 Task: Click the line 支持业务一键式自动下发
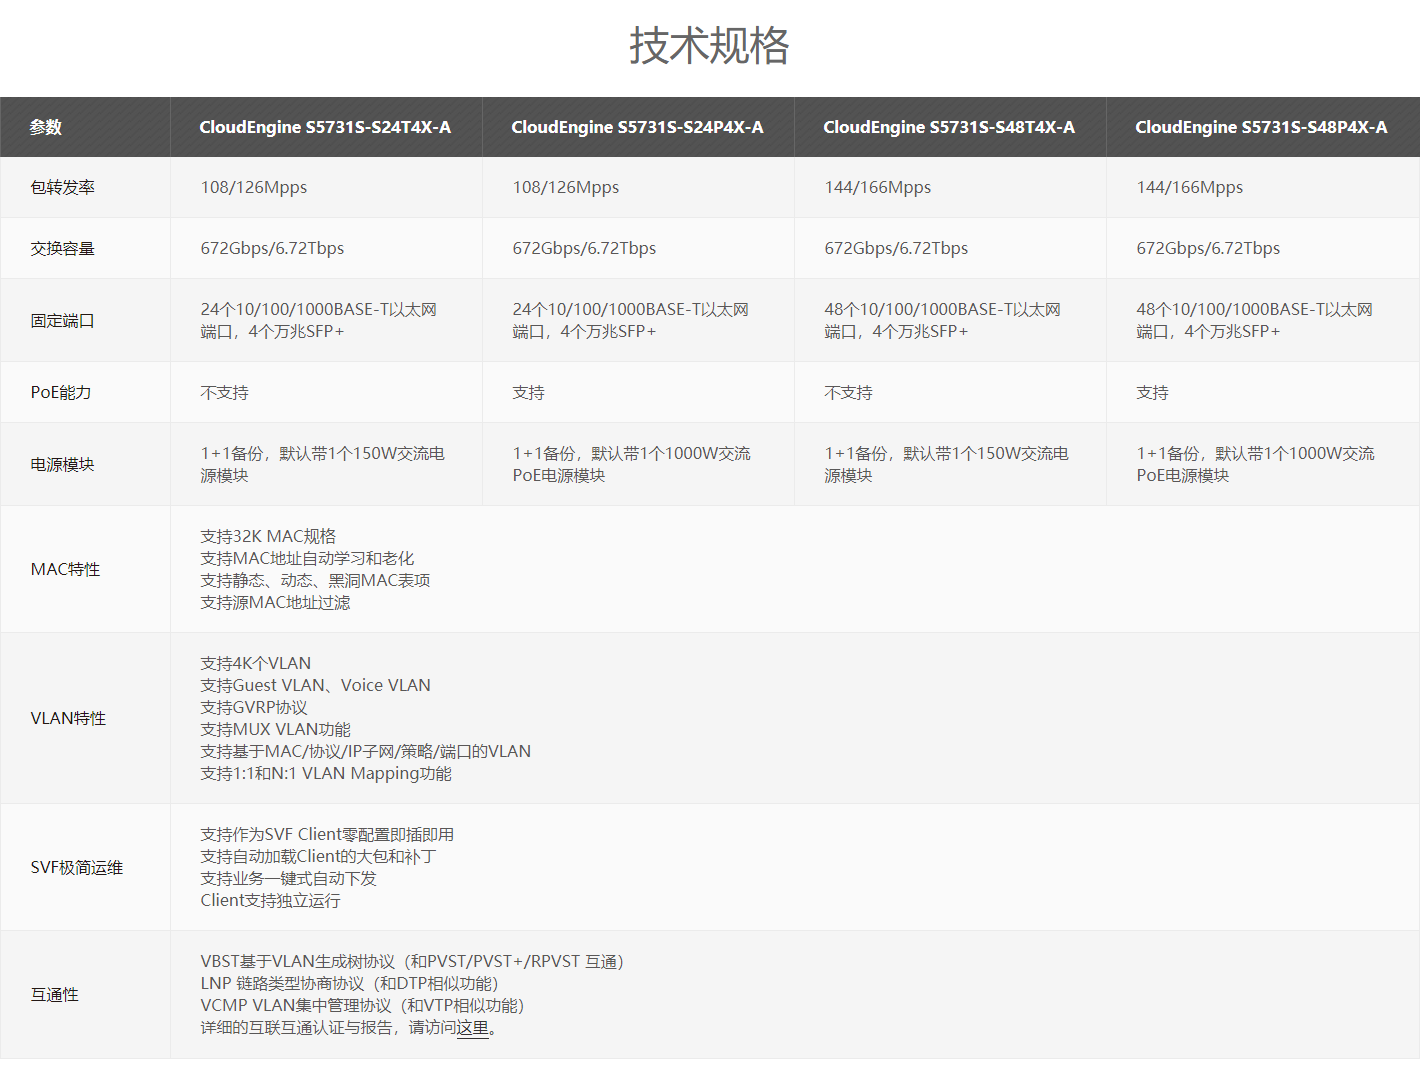pos(288,879)
